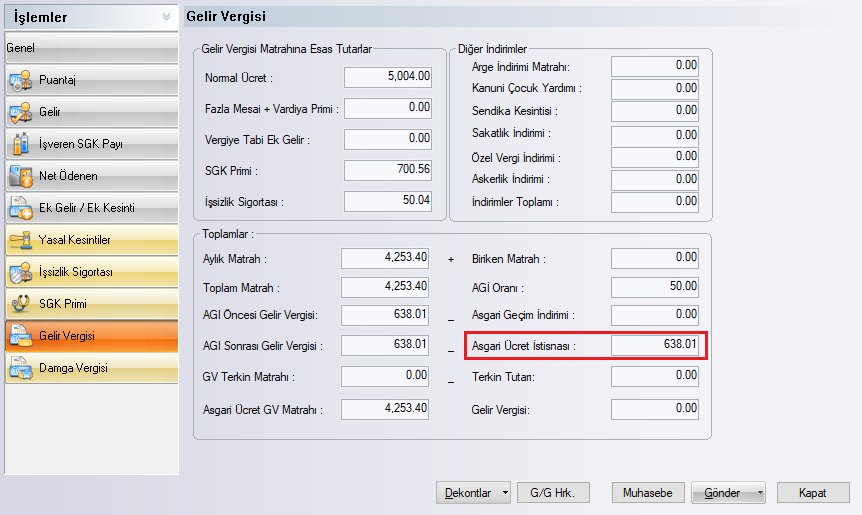The height and width of the screenshot is (515, 862).
Task: Click the İşsizlik Sigortası sidebar icon
Action: pyautogui.click(x=21, y=272)
